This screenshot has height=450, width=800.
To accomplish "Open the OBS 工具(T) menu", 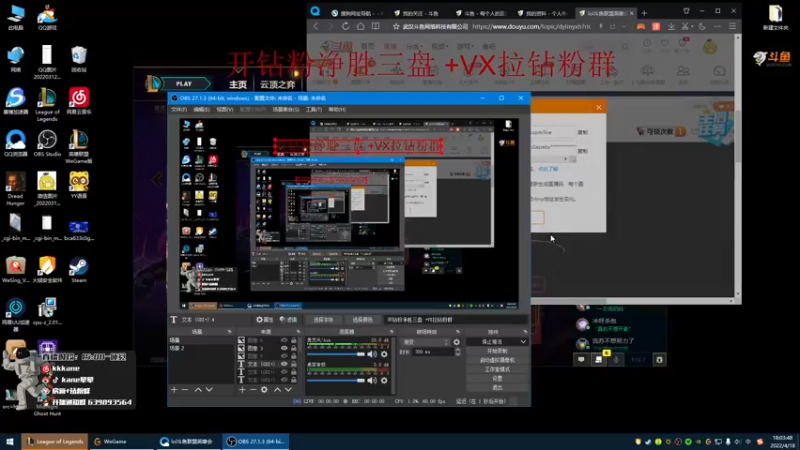I will click(x=314, y=109).
